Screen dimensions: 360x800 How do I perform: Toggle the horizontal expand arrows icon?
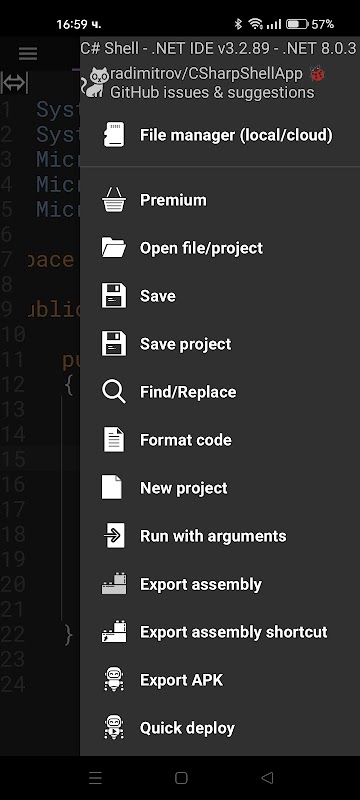(14, 83)
